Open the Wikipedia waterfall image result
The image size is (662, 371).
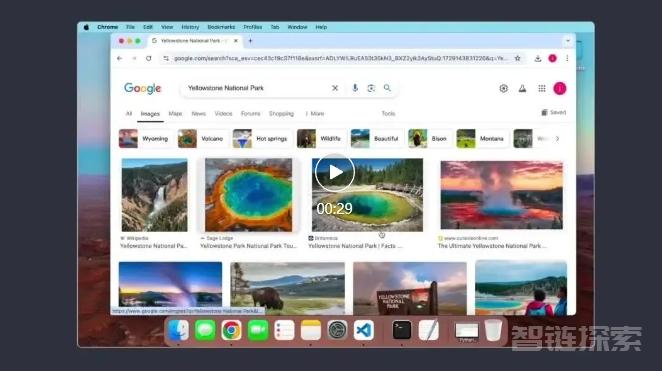click(155, 195)
